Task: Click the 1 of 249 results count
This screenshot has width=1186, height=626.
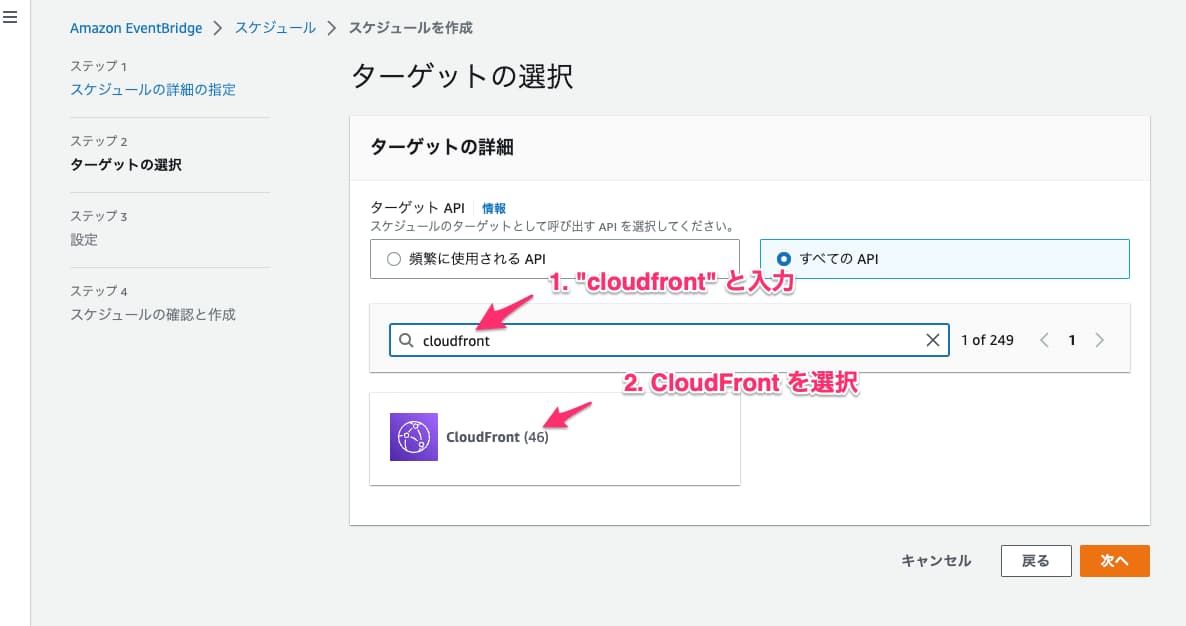Action: point(987,340)
